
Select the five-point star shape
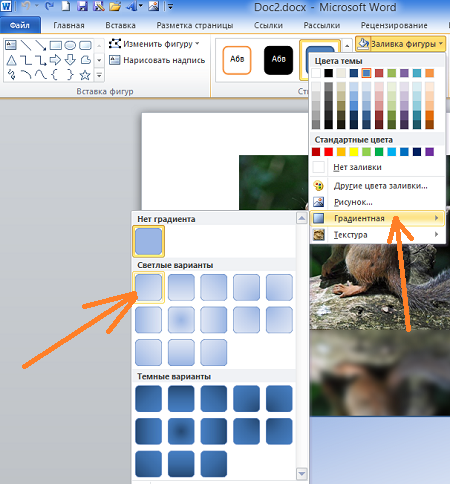(85, 75)
